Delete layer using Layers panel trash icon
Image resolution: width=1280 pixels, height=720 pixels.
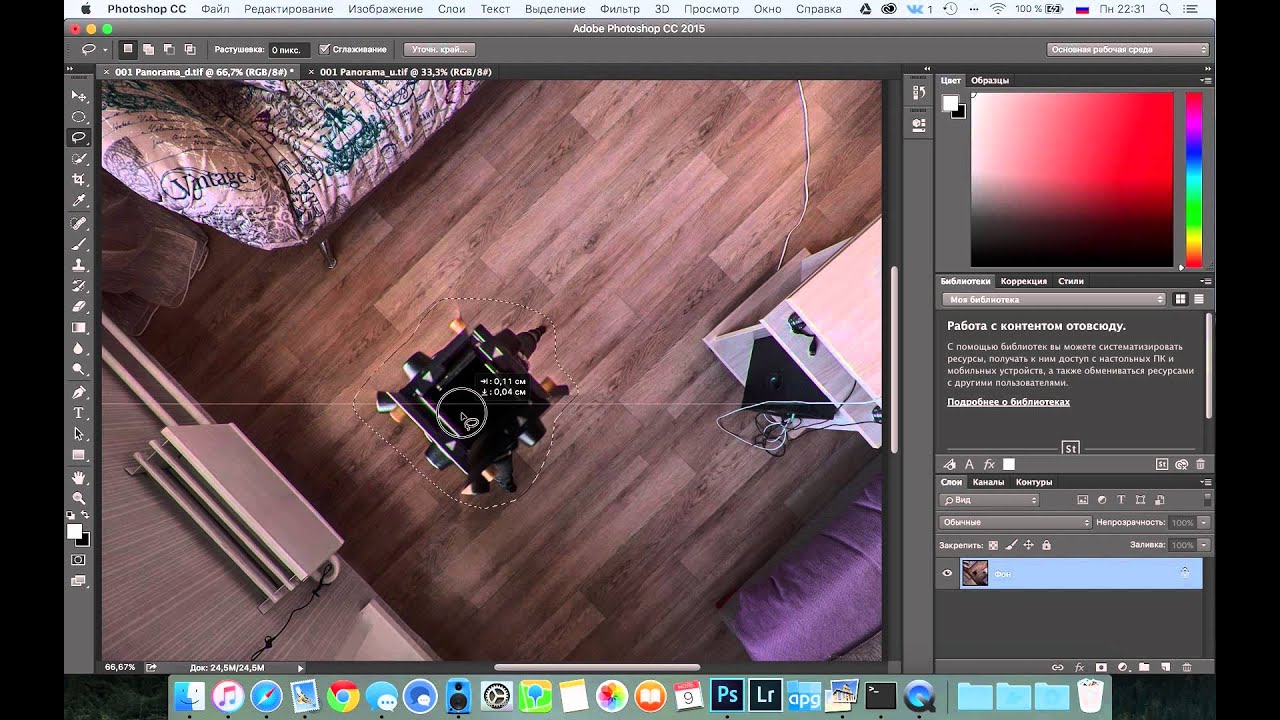pos(1187,667)
